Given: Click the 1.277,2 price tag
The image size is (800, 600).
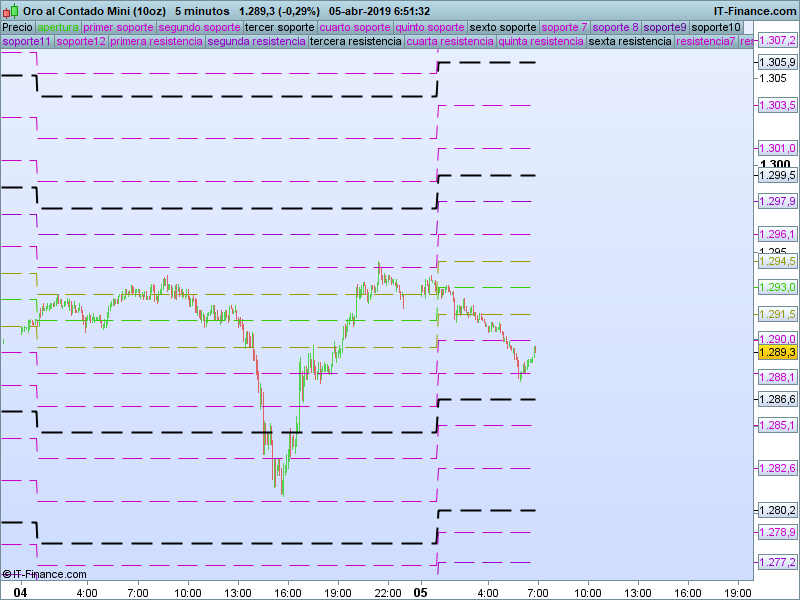Looking at the screenshot, I should coord(777,562).
